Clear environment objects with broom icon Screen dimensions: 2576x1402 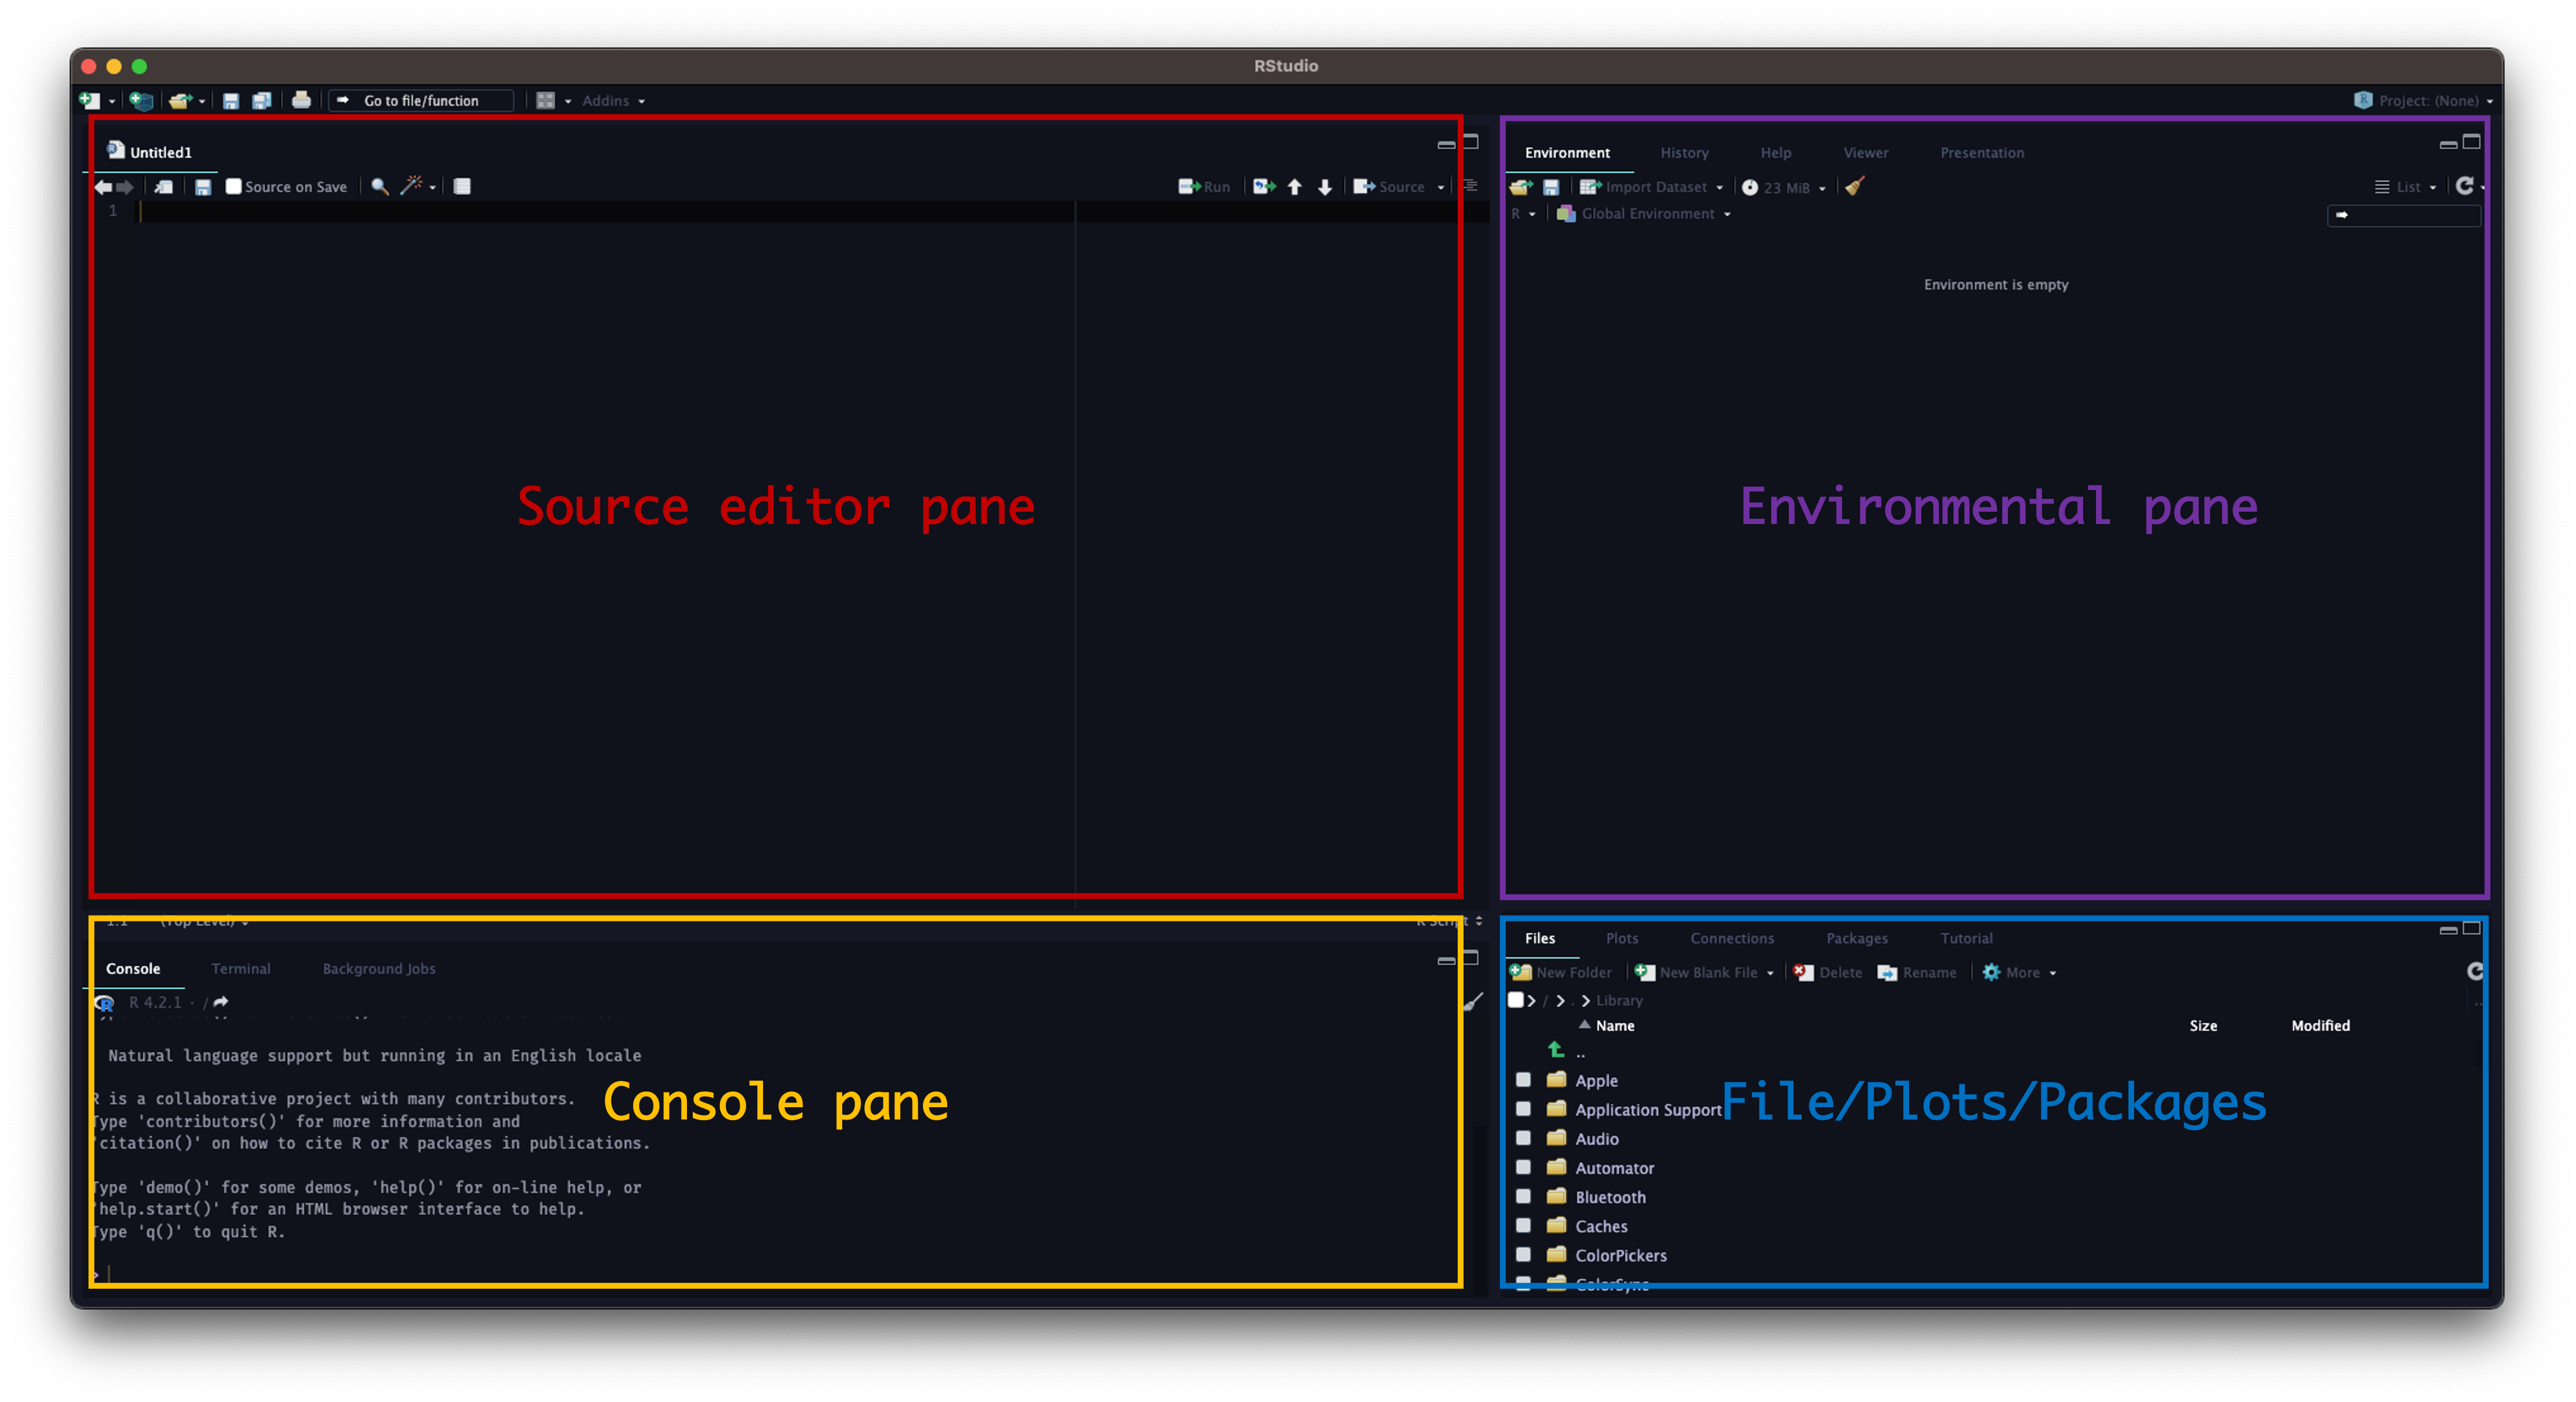click(1855, 186)
